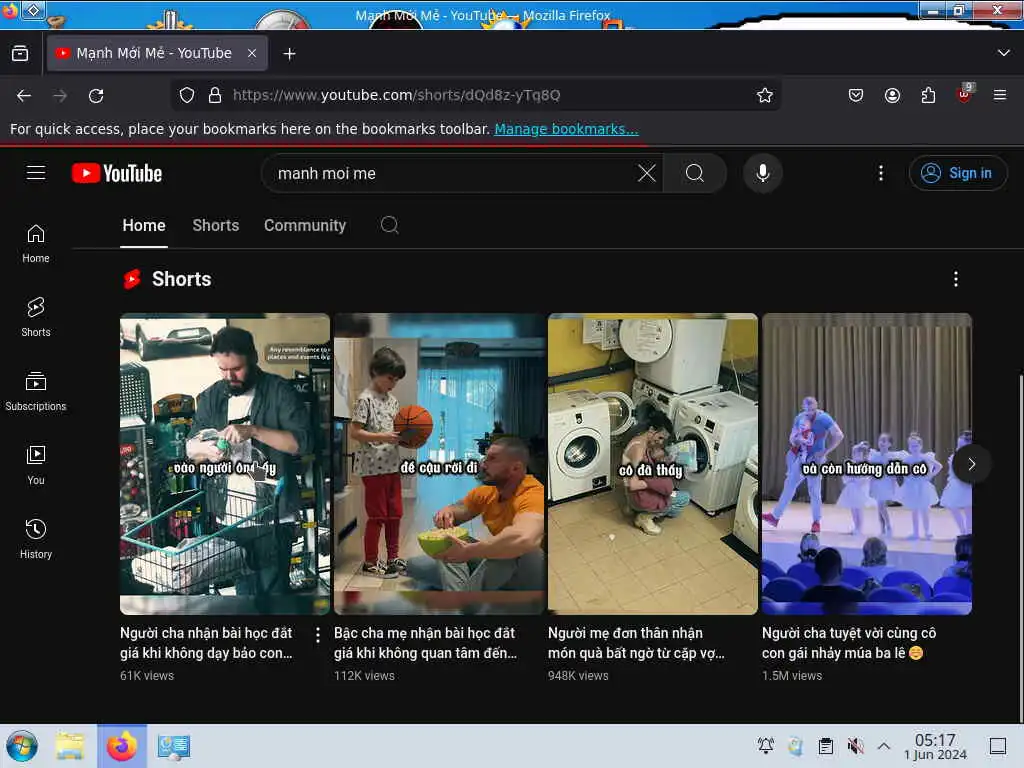This screenshot has width=1024, height=768.
Task: Play the supermarket cart short thumbnail
Action: click(x=225, y=464)
